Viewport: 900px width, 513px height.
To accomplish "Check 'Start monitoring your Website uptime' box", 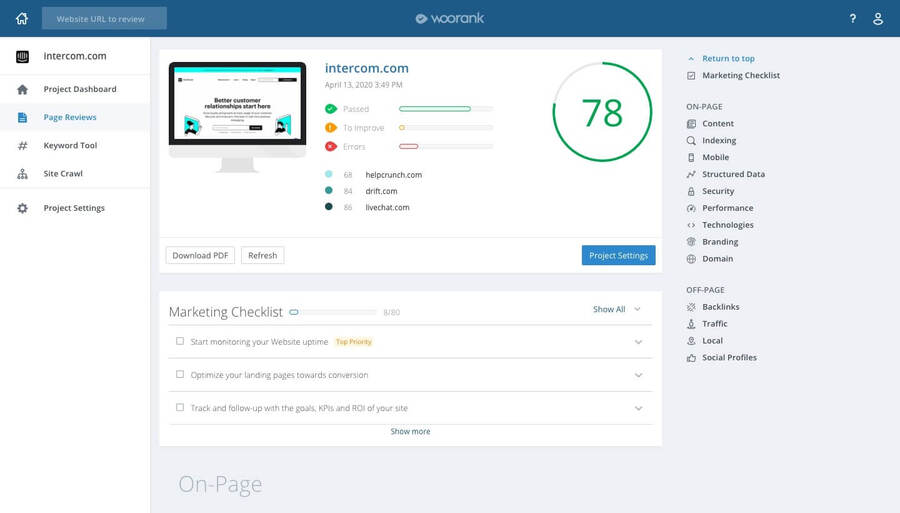I will tap(180, 341).
